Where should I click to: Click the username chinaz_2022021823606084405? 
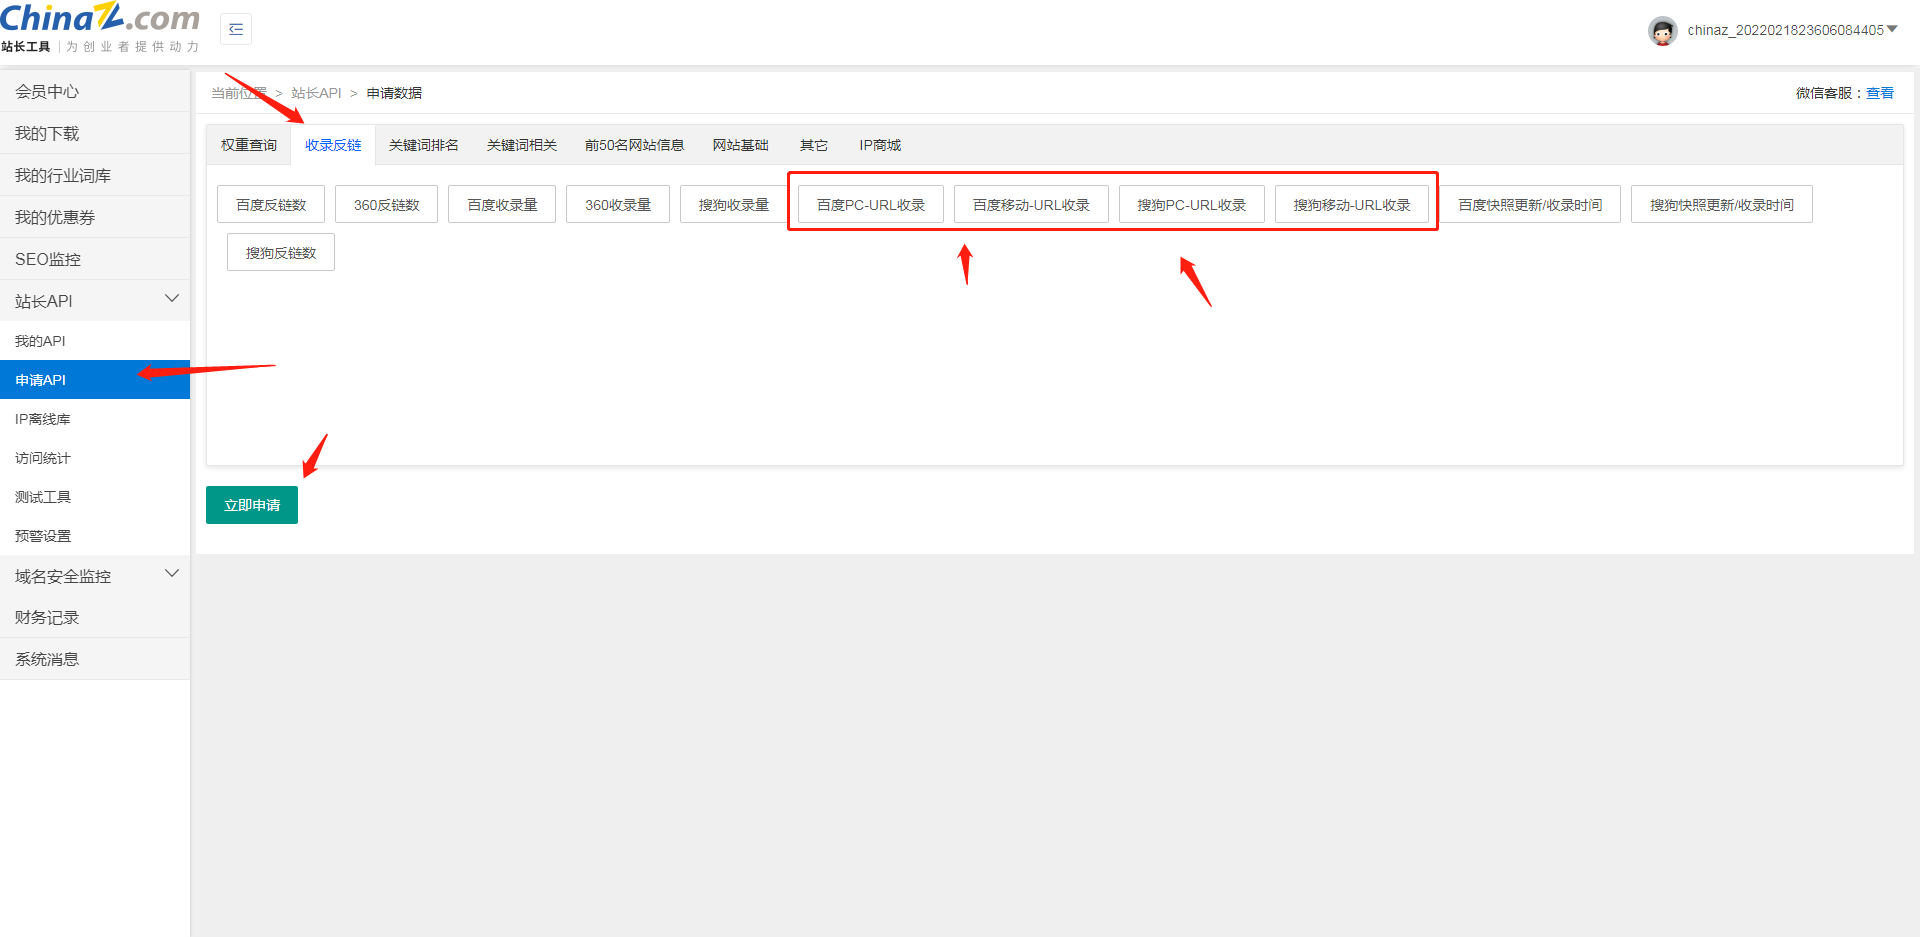point(1785,30)
